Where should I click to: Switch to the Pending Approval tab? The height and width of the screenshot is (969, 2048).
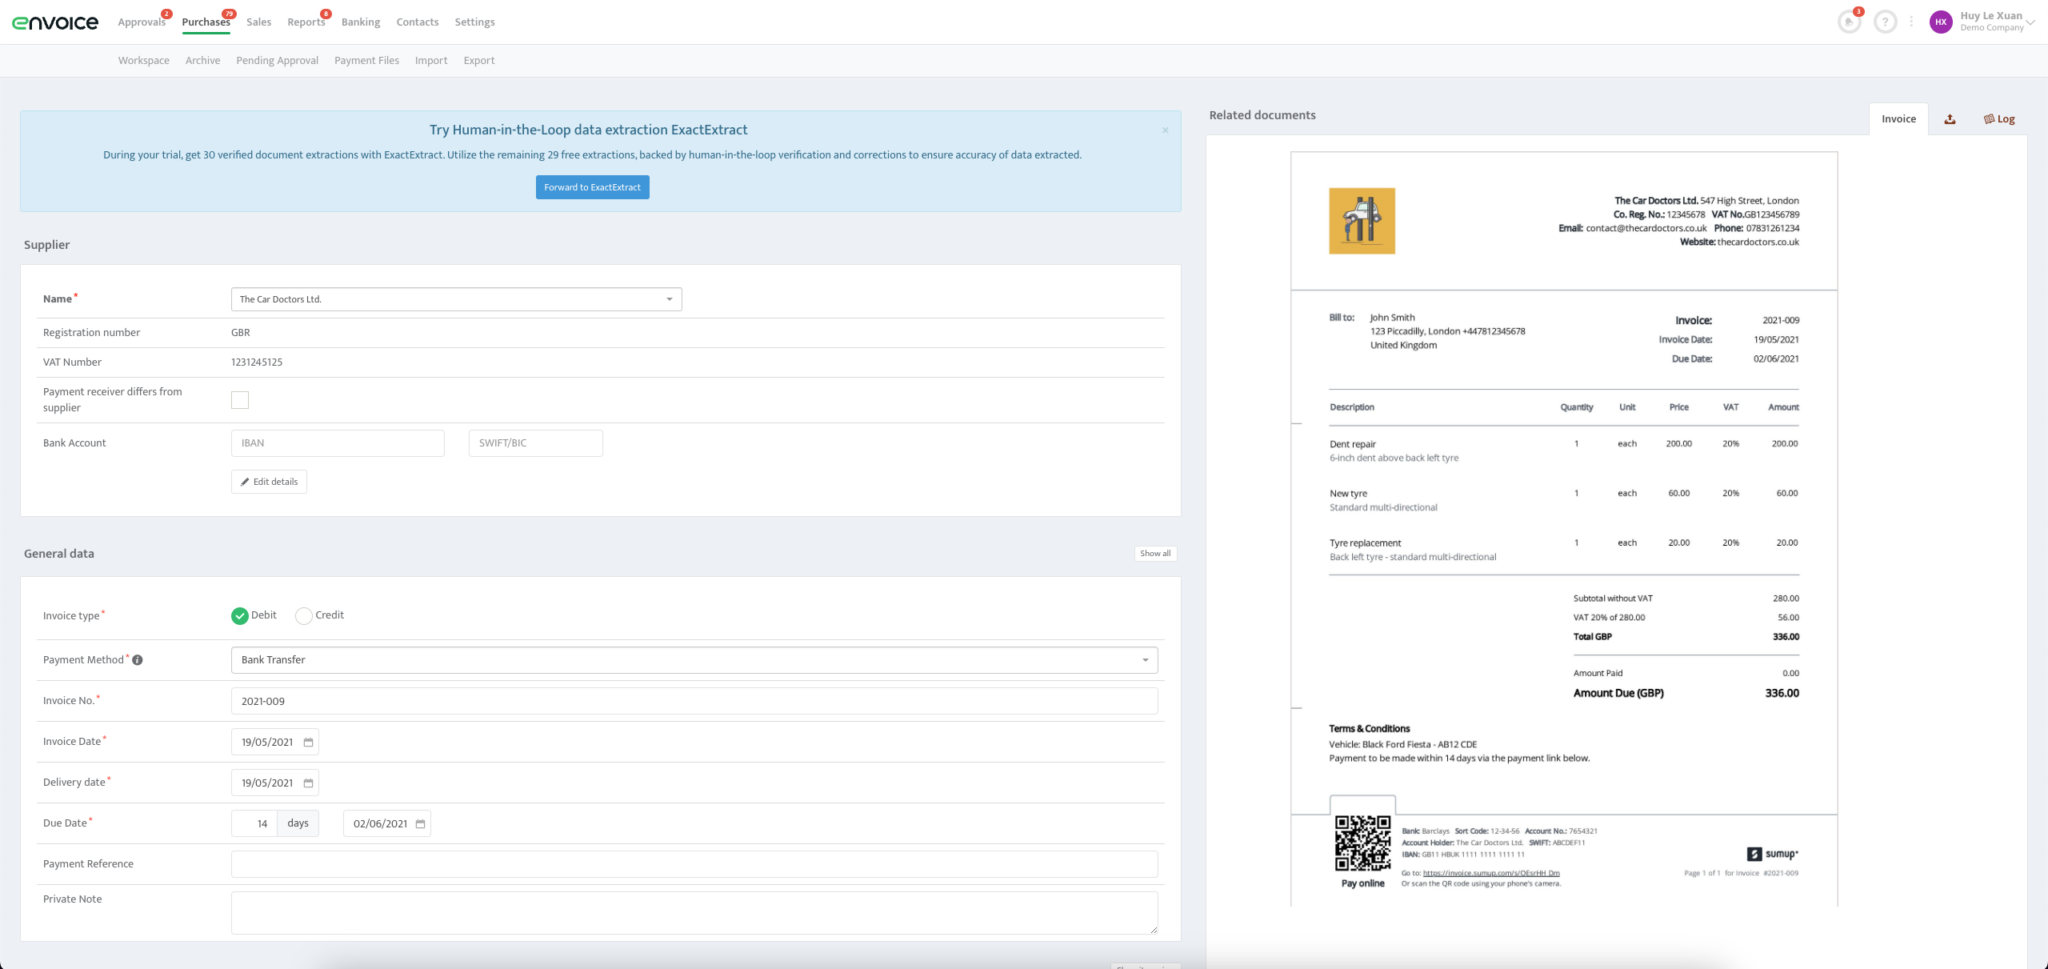click(x=277, y=60)
